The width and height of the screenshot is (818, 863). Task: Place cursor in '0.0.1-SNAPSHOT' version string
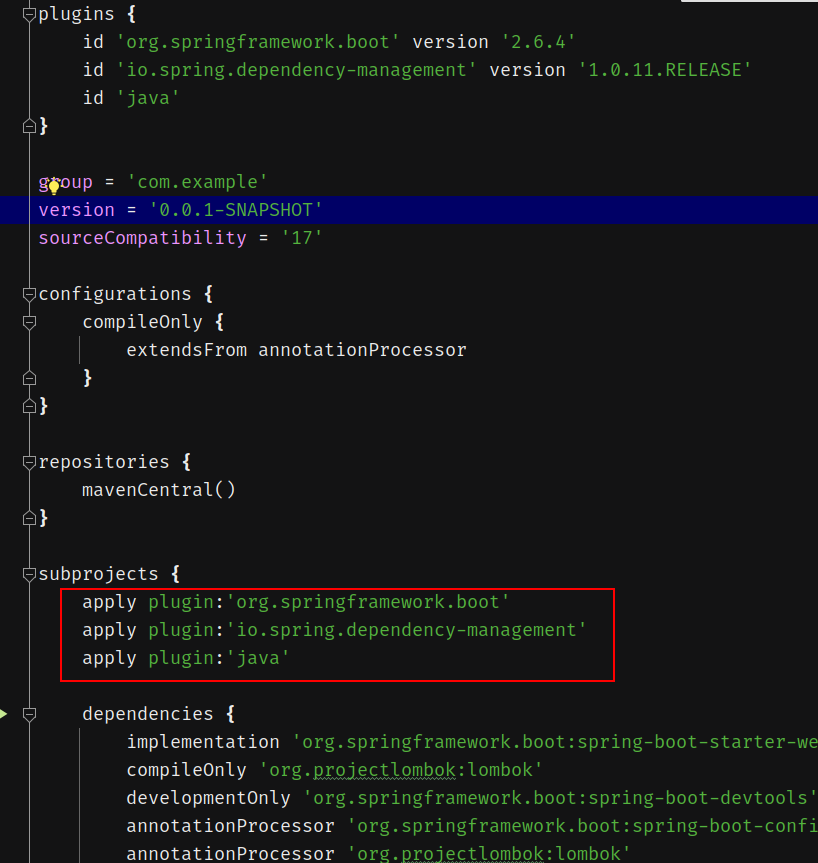[236, 210]
